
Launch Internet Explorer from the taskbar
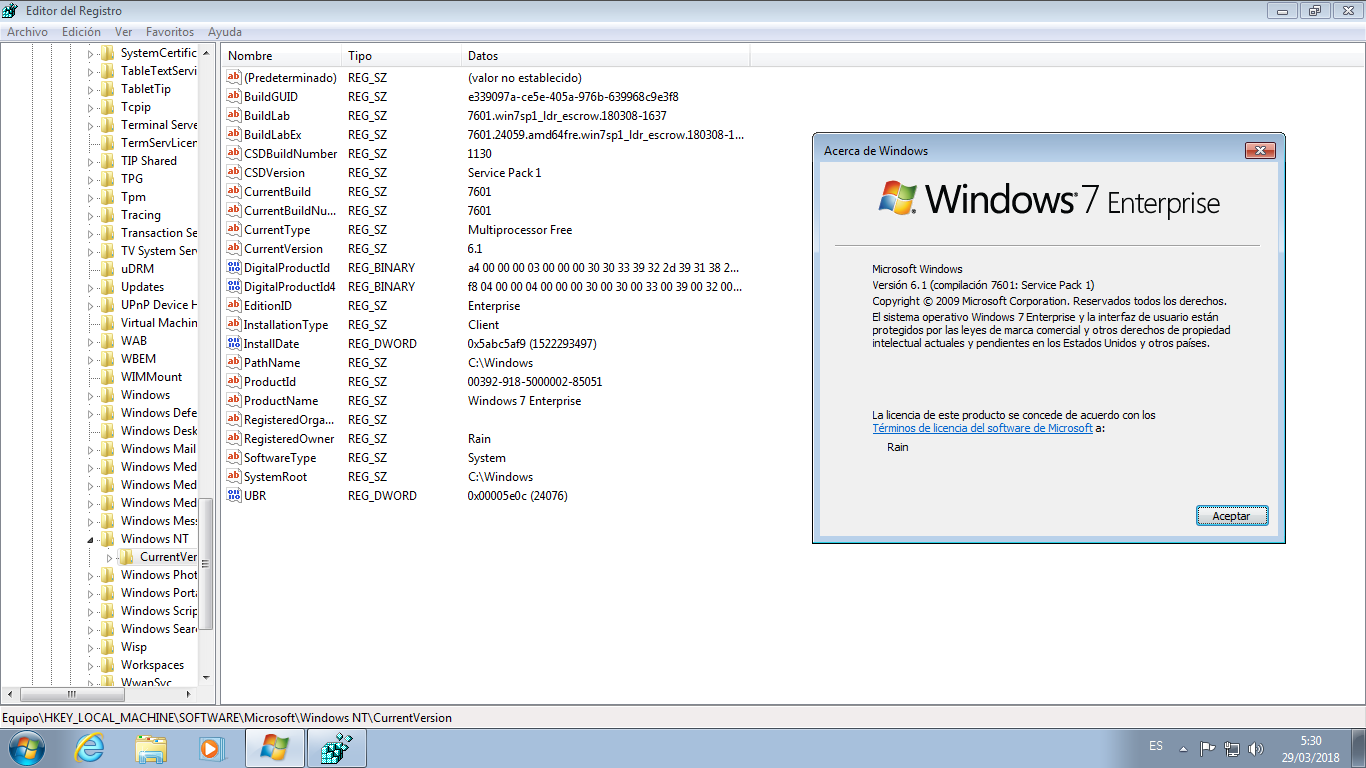click(89, 748)
